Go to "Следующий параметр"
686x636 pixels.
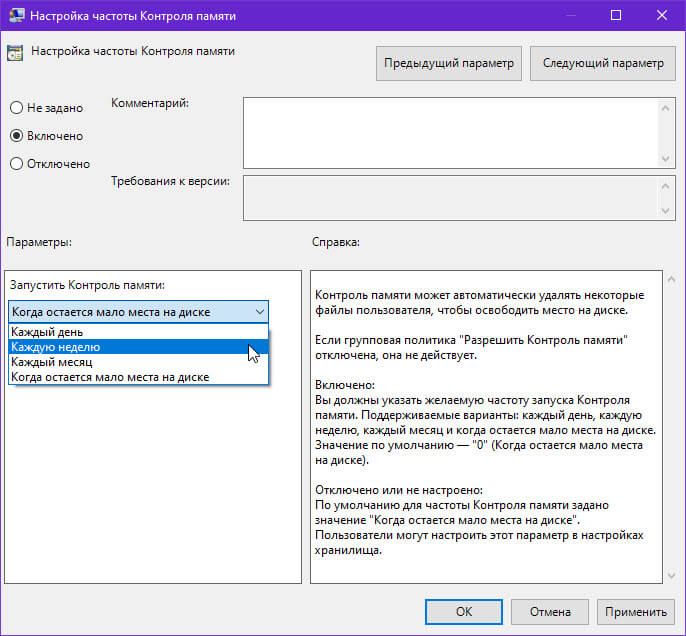603,63
